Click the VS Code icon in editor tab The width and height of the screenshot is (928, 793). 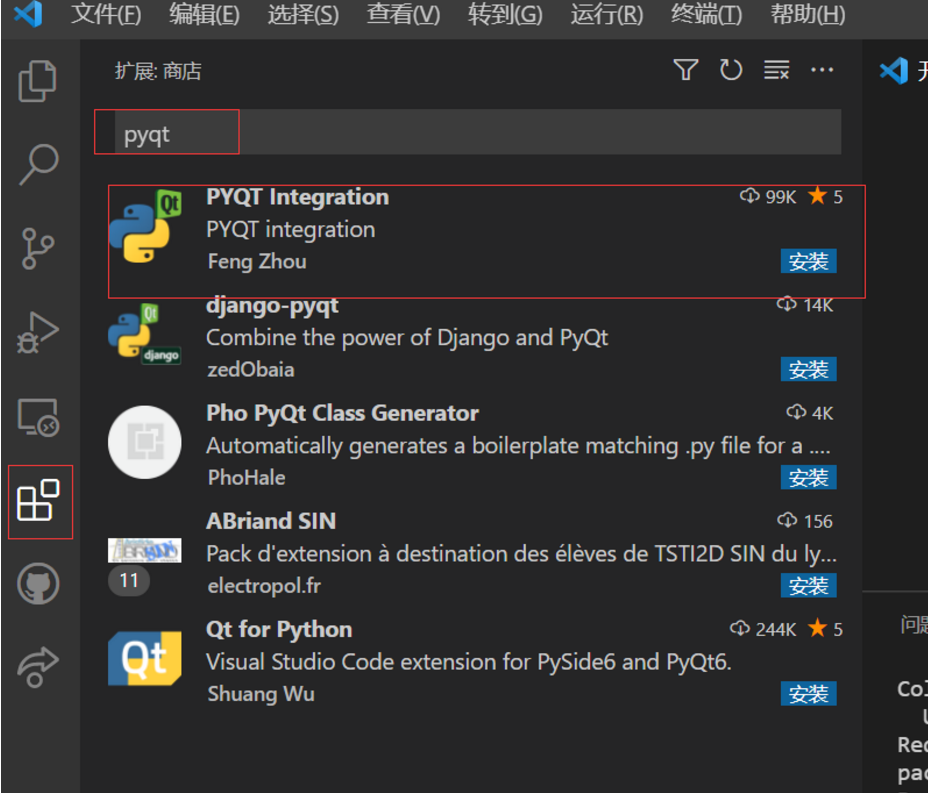pyautogui.click(x=894, y=71)
